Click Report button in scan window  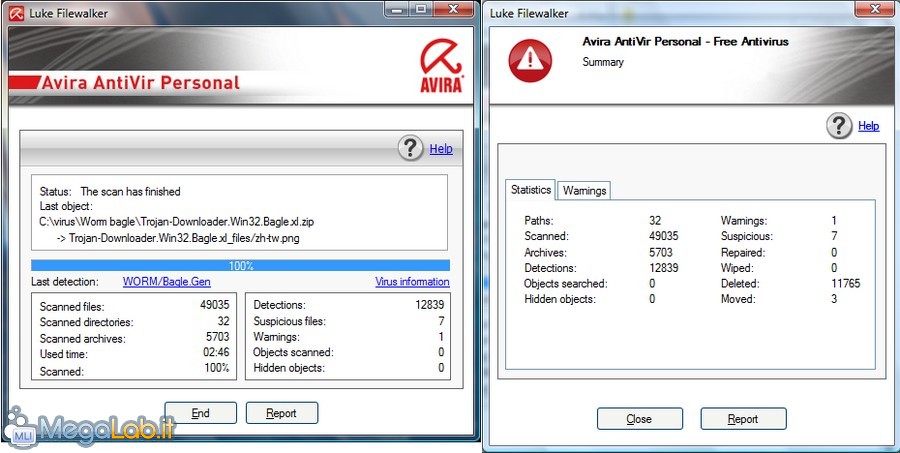point(281,413)
